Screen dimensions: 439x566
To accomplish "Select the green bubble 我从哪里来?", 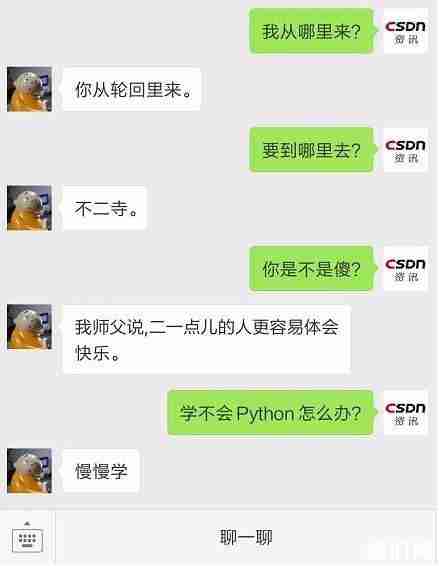I will coord(313,31).
